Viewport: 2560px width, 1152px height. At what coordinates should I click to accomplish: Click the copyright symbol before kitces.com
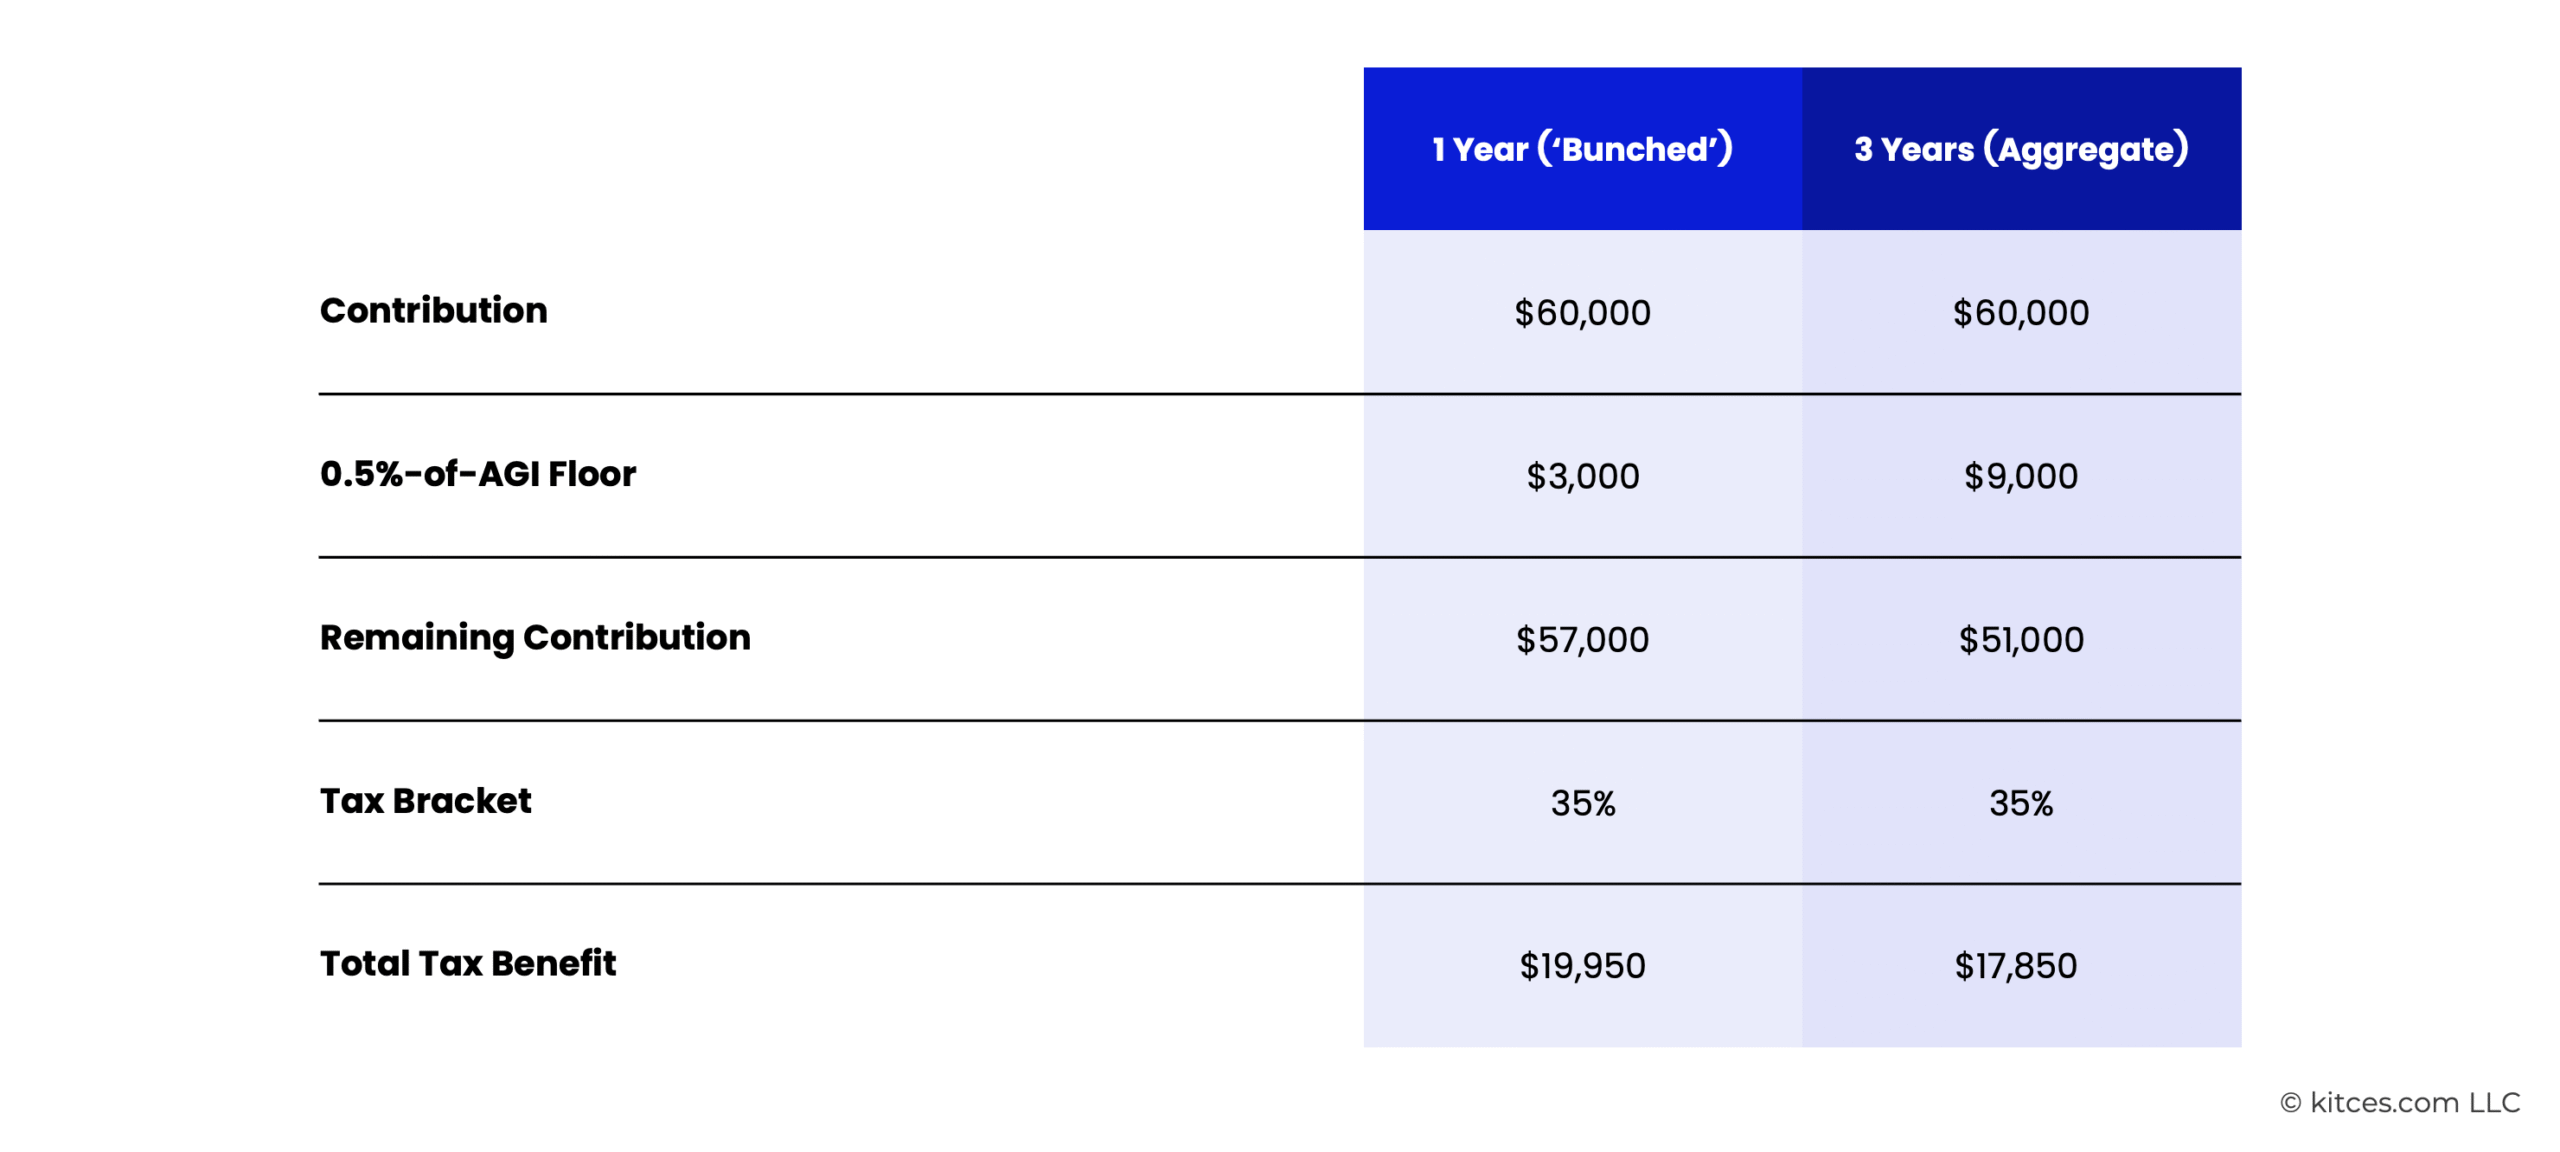[x=2290, y=1103]
